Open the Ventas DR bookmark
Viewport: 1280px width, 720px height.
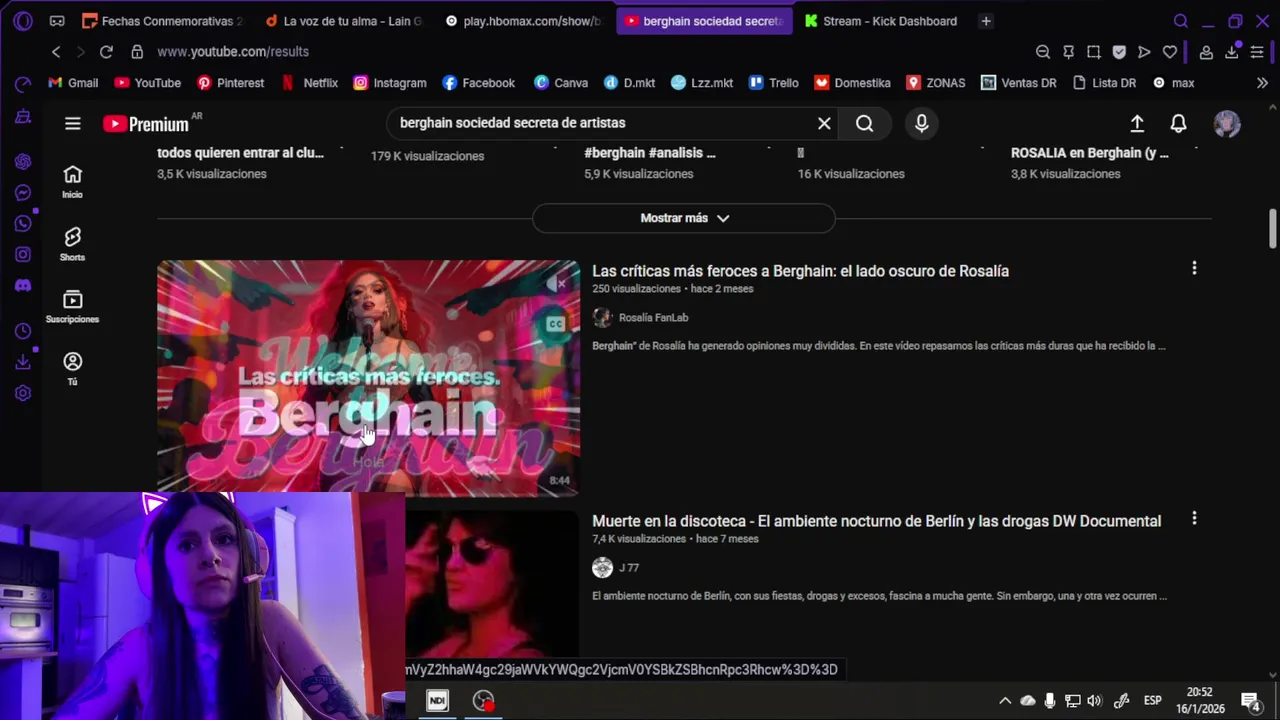tap(1019, 83)
